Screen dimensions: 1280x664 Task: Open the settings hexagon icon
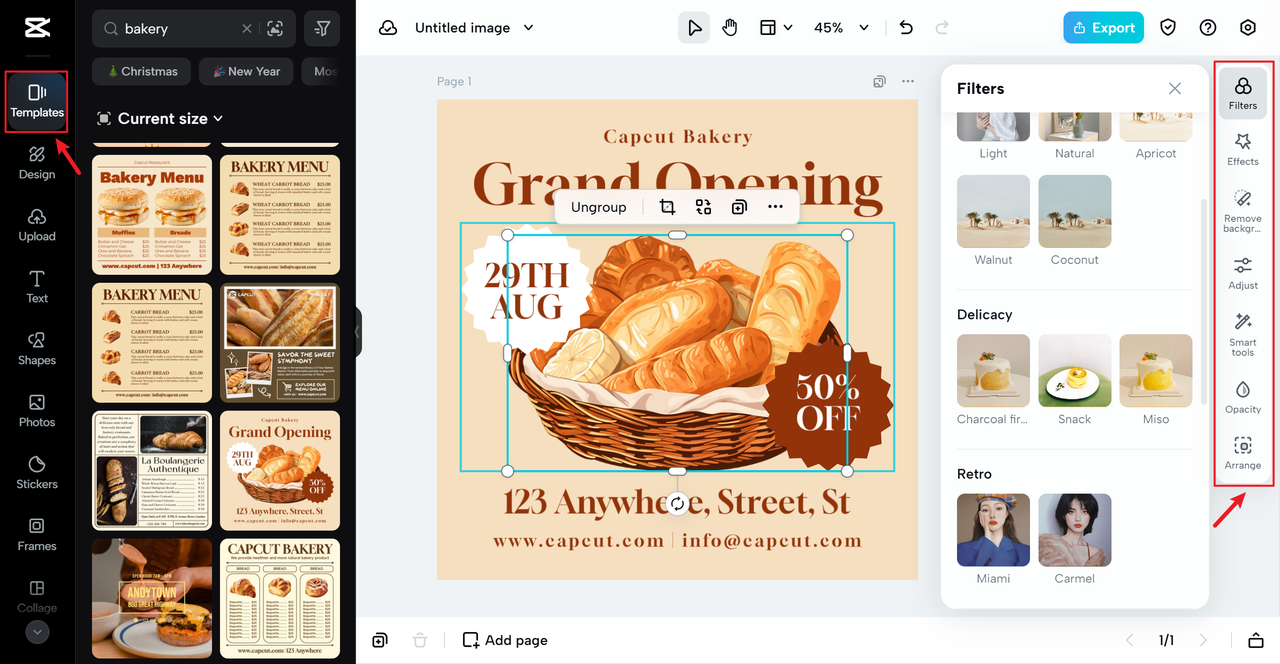point(1248,28)
